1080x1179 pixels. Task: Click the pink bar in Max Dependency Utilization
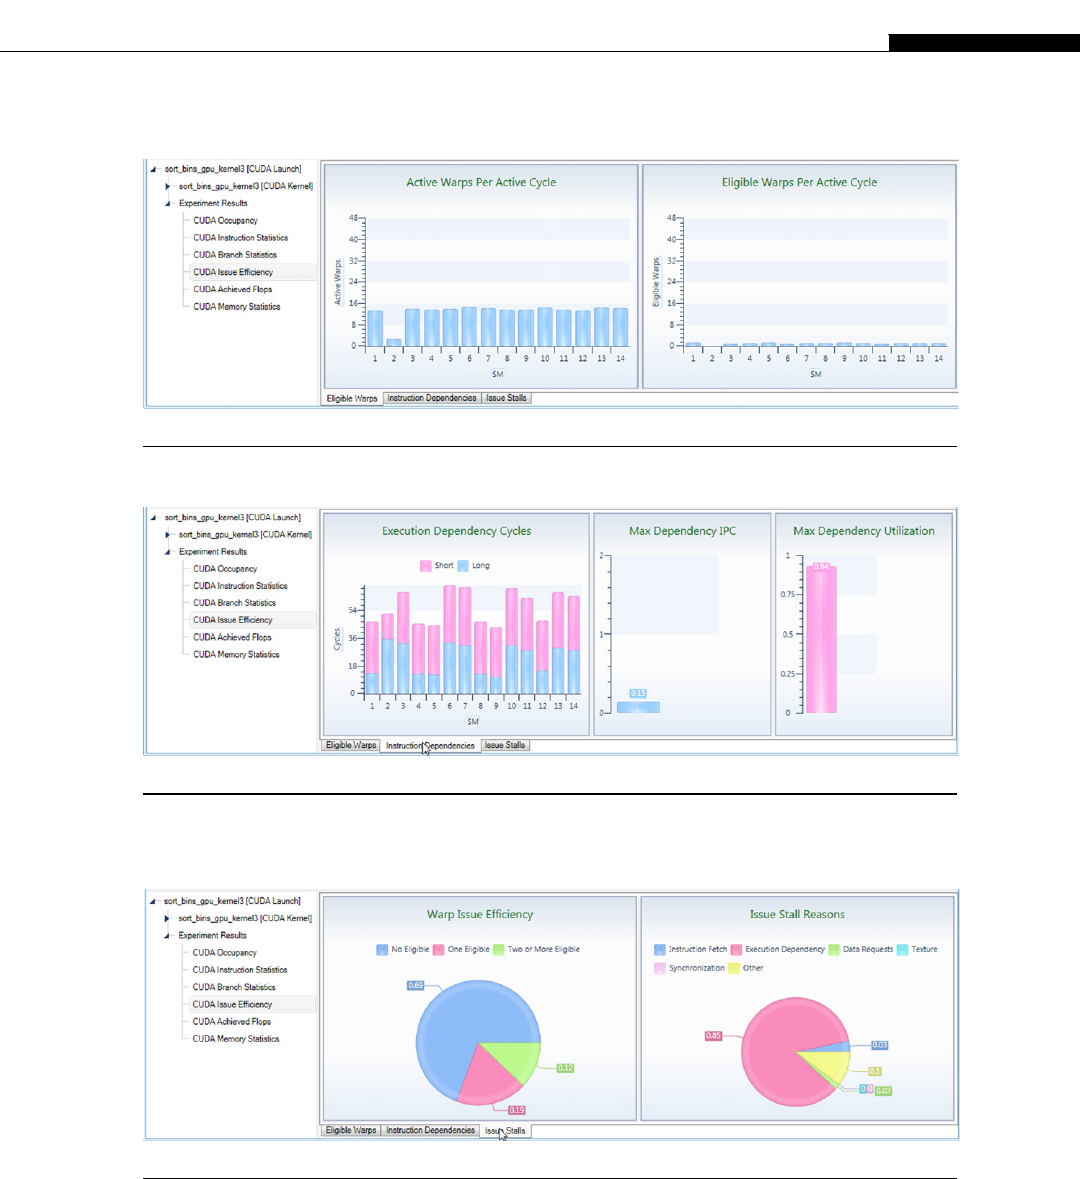[821, 639]
